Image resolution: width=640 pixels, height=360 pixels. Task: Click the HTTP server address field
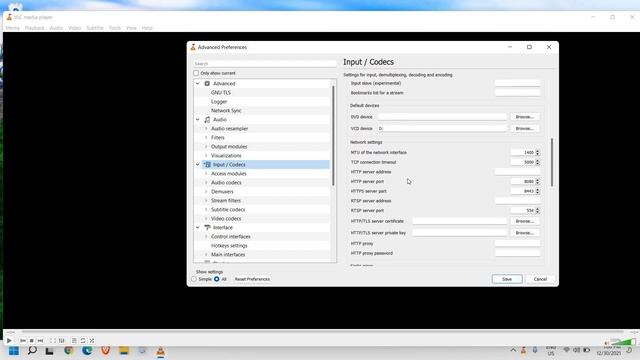pos(518,172)
